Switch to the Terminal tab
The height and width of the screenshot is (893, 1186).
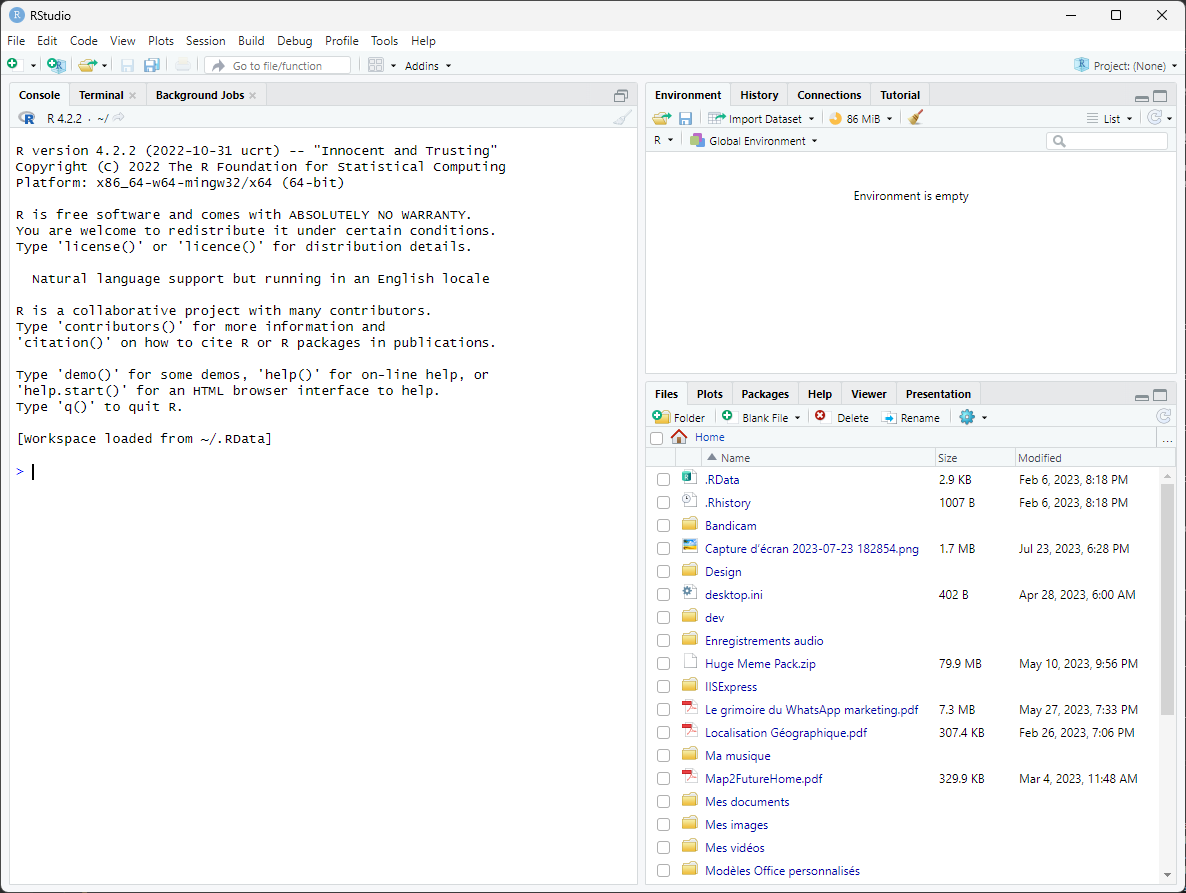click(x=101, y=95)
